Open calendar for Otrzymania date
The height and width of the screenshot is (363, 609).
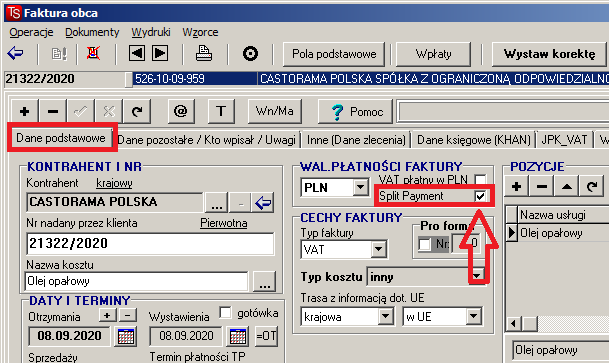[125, 336]
